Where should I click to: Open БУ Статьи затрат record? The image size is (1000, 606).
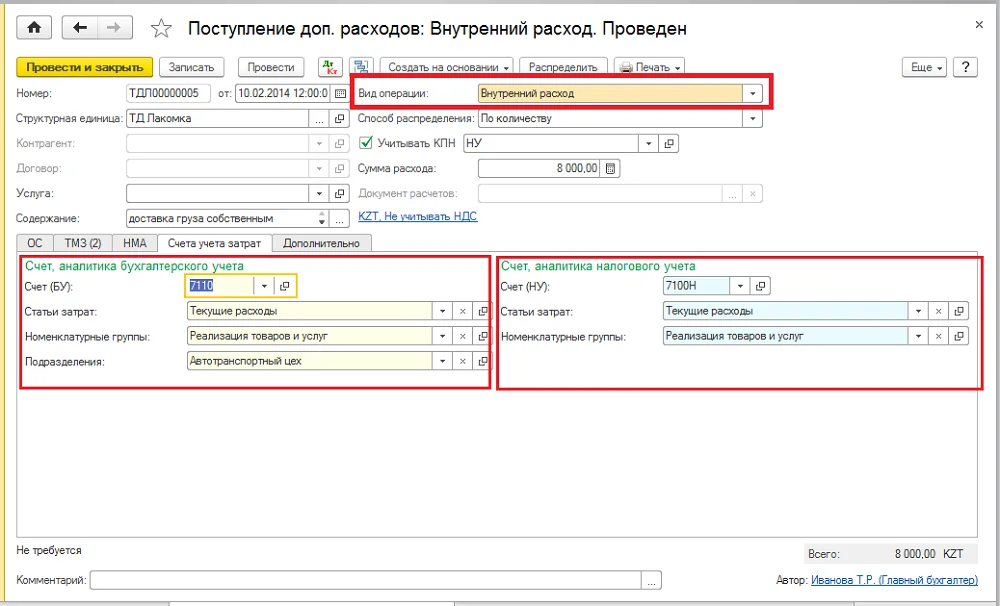click(483, 311)
